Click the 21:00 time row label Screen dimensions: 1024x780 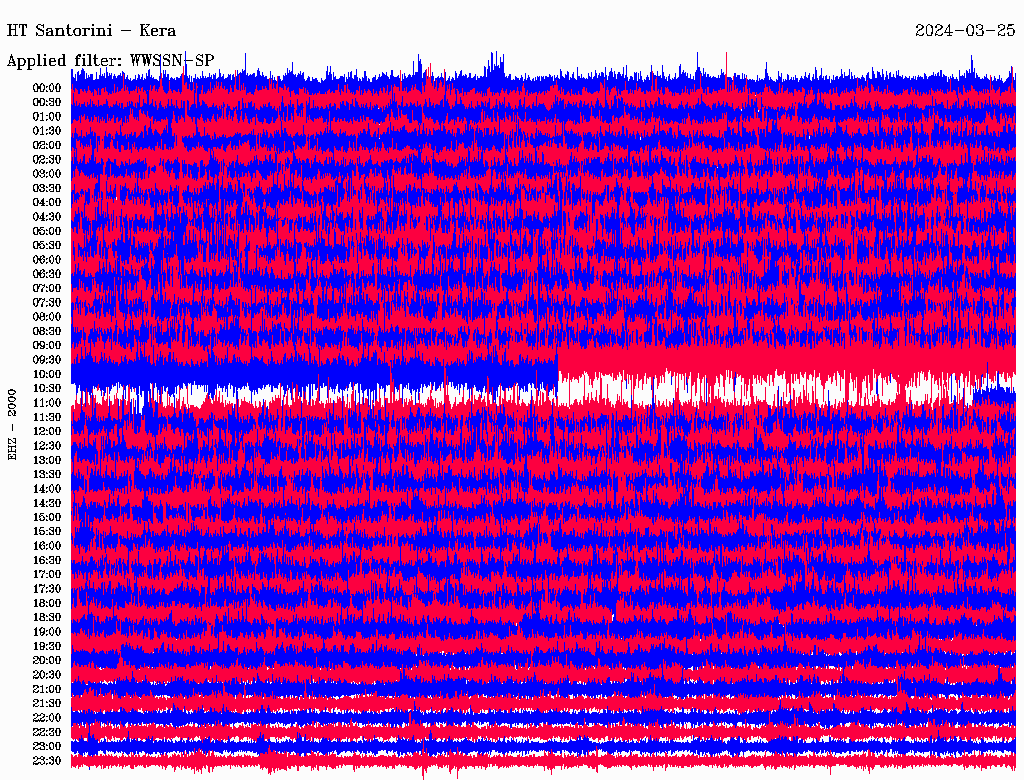pos(47,689)
